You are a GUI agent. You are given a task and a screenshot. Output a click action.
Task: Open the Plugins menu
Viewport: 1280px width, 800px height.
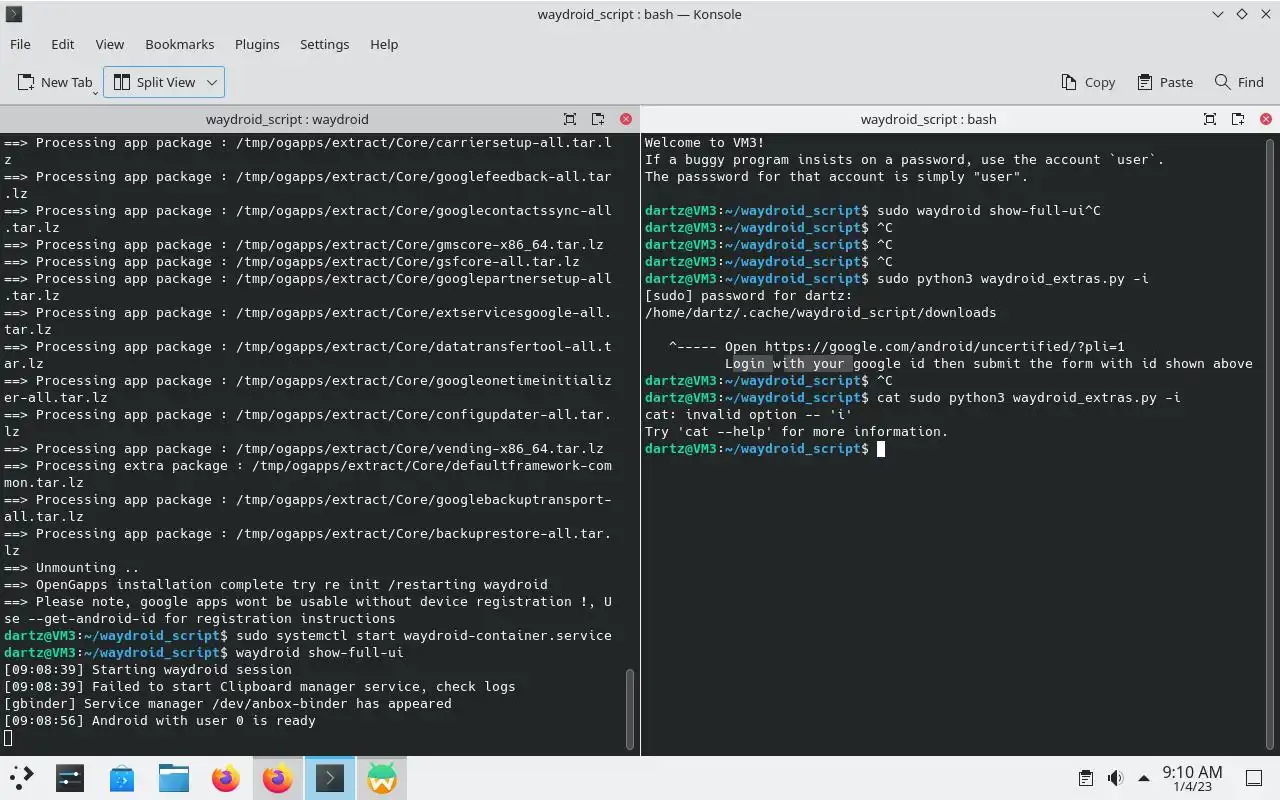click(x=257, y=44)
